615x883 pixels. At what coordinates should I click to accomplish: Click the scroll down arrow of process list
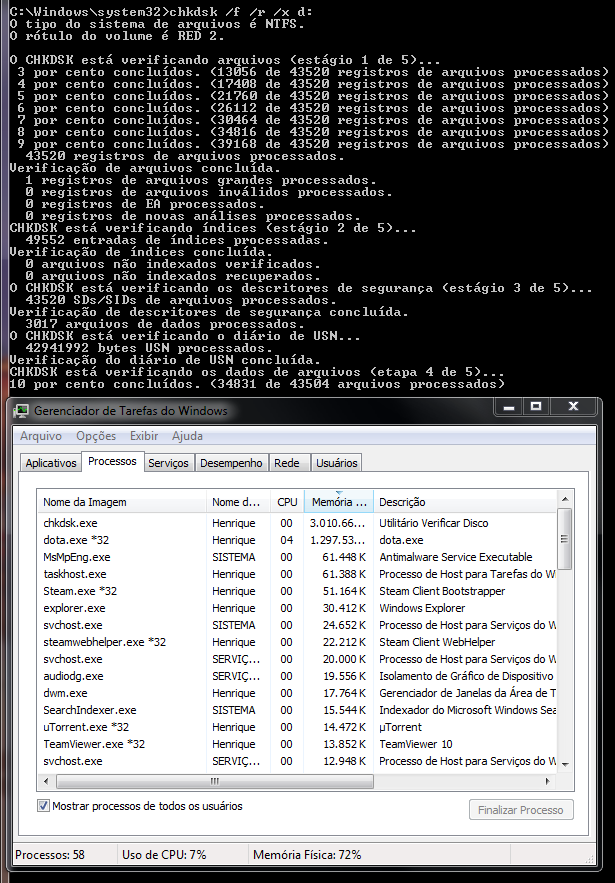click(x=565, y=764)
